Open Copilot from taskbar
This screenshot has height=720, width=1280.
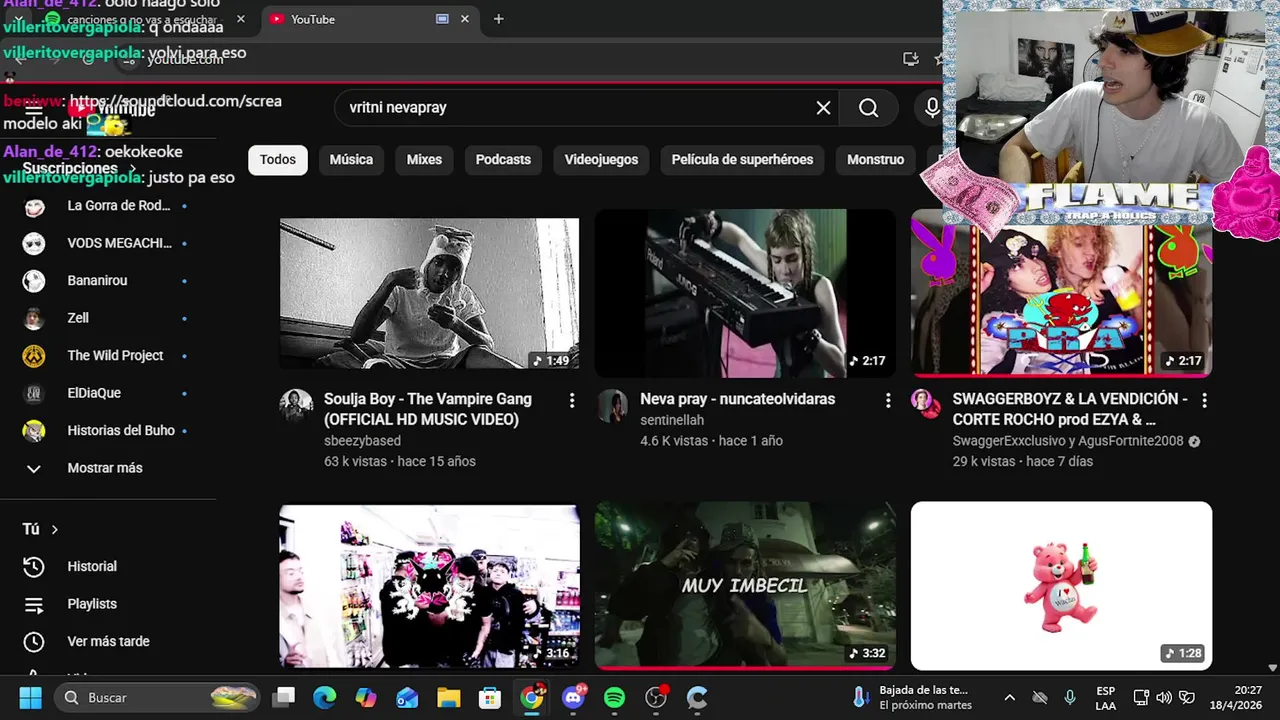[366, 697]
